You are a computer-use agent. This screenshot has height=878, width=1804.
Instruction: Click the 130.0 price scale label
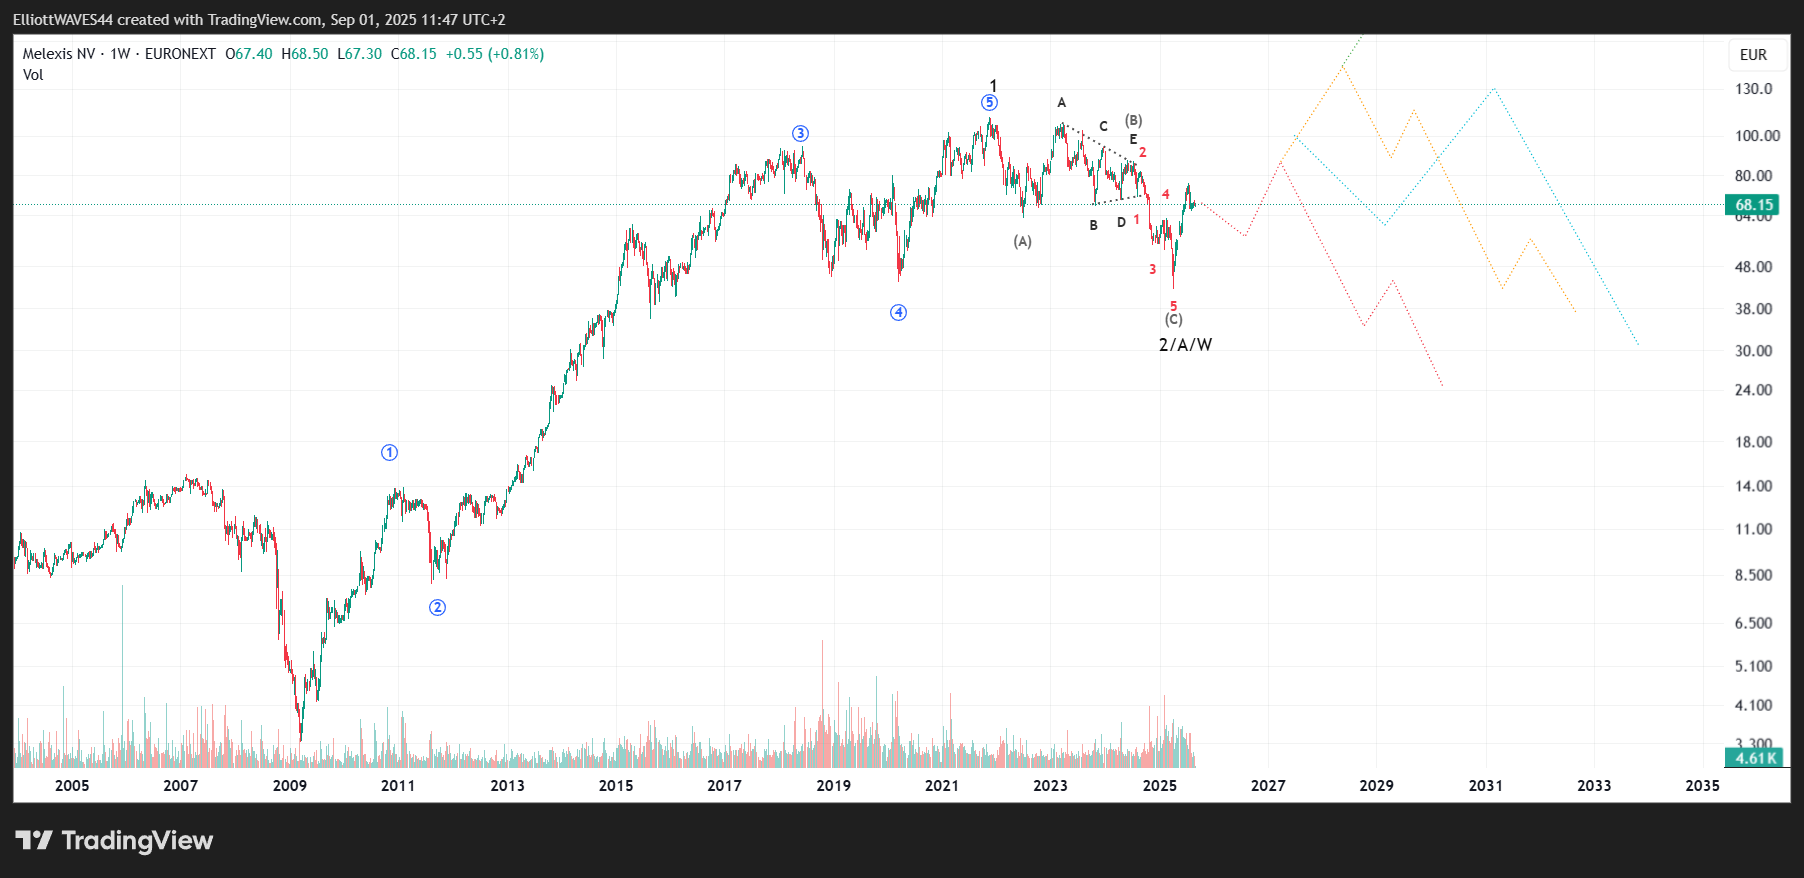click(x=1753, y=89)
